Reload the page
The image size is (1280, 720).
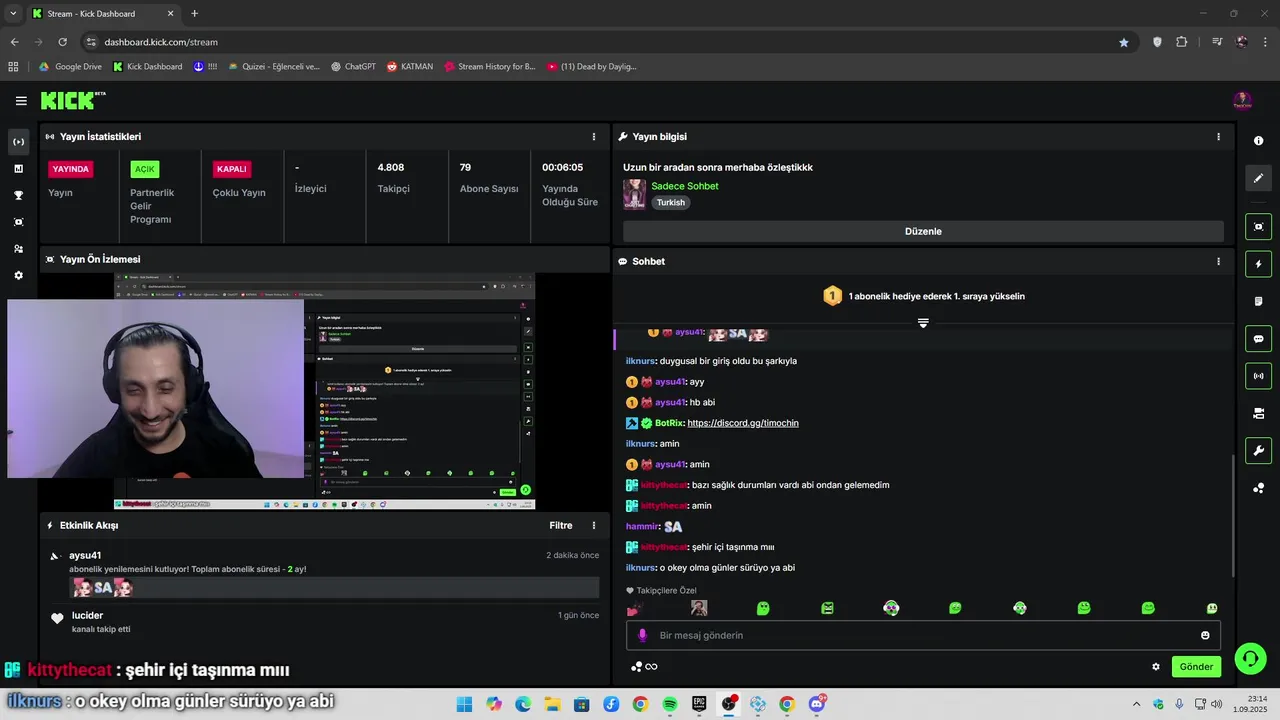[x=62, y=42]
